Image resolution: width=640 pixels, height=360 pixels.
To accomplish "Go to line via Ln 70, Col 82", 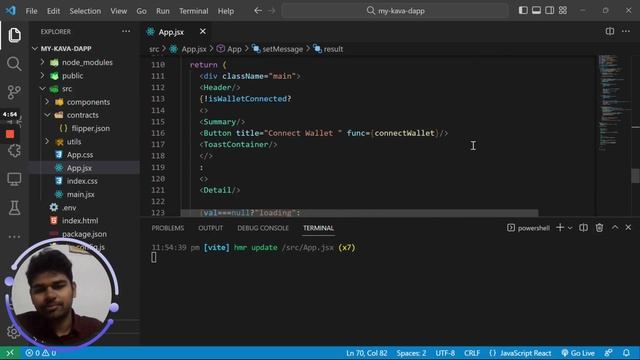I will 367,353.
